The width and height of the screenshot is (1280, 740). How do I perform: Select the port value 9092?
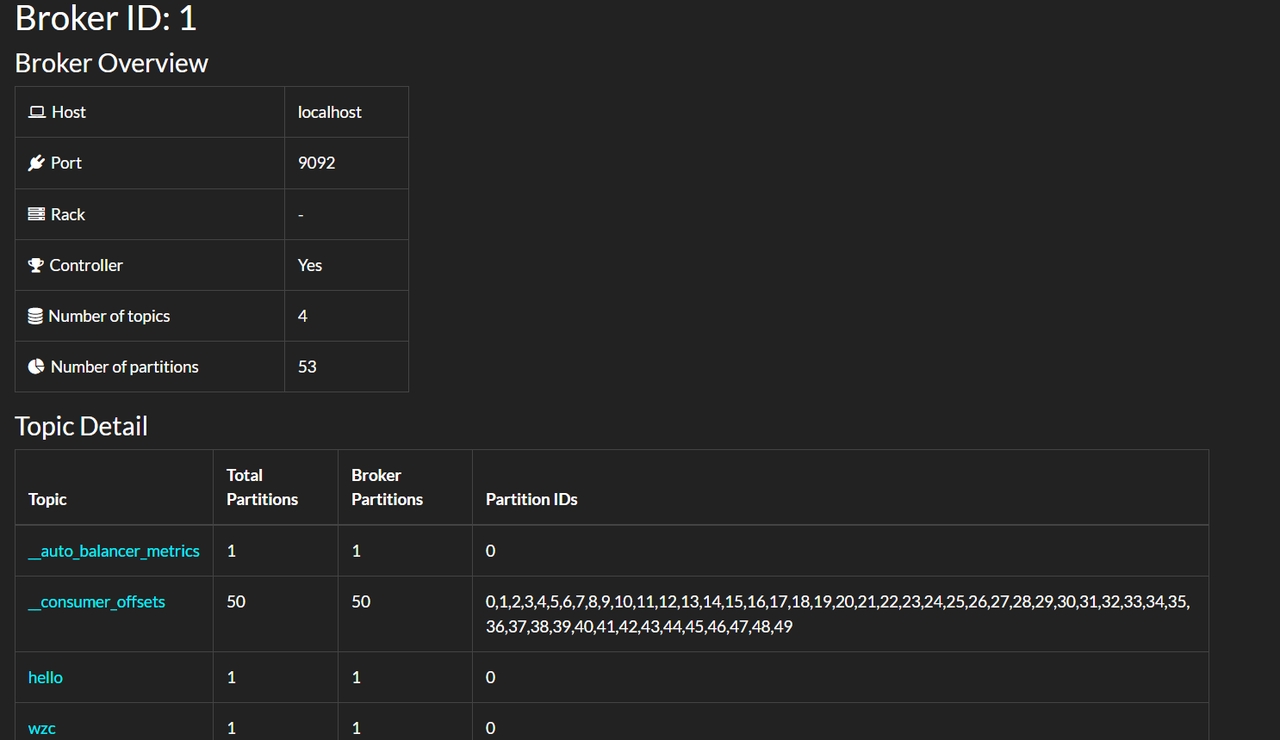pos(316,163)
